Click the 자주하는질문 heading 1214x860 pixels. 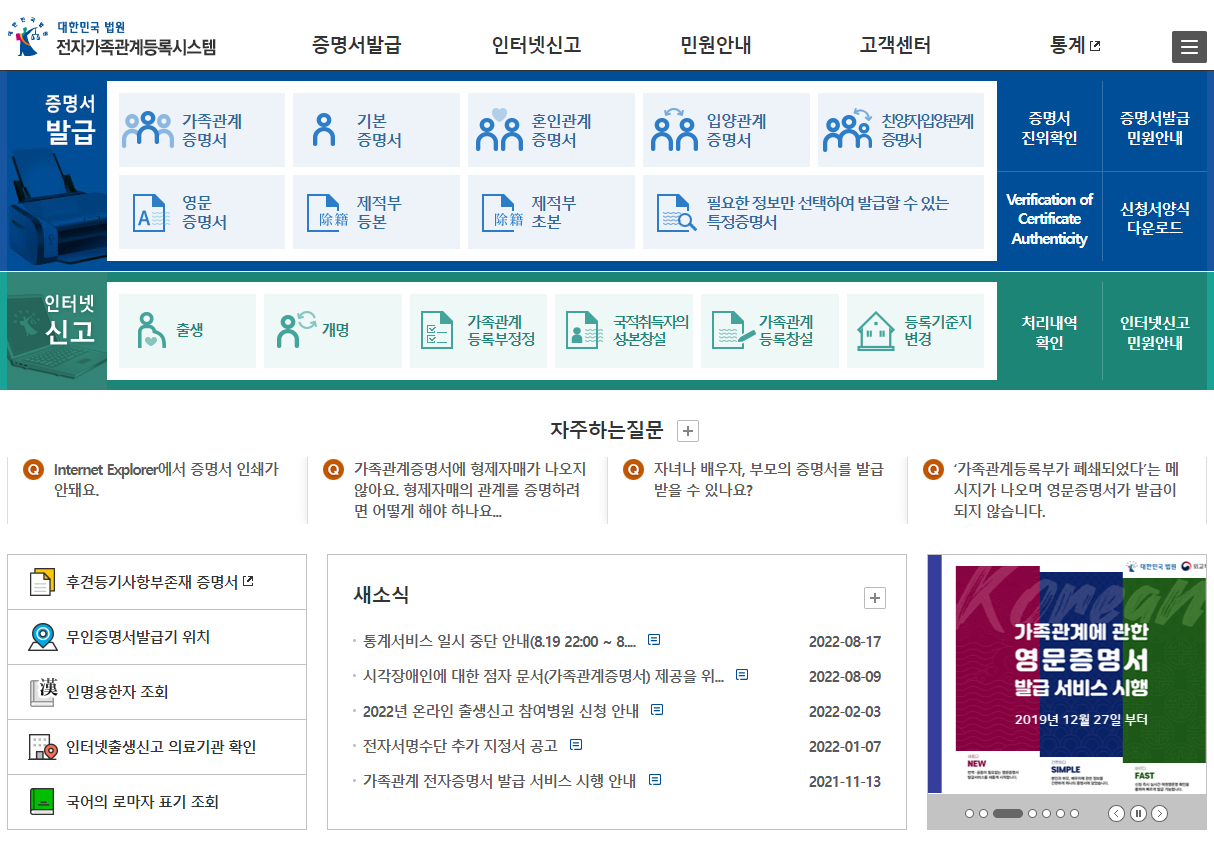click(606, 430)
